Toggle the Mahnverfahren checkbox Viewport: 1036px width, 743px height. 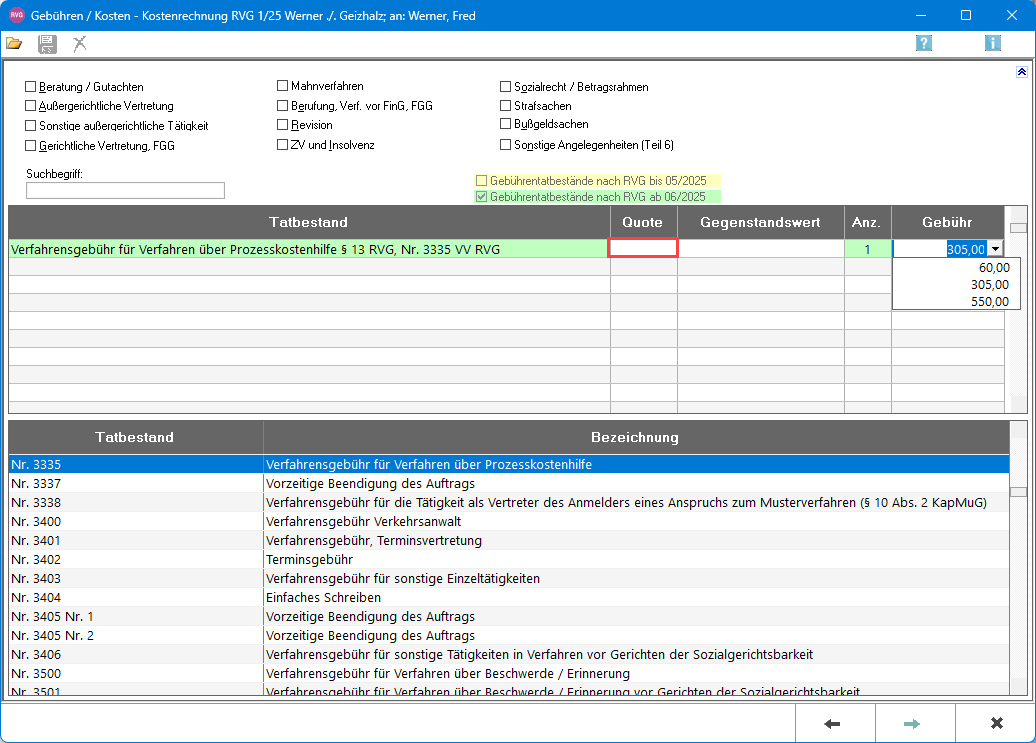click(x=283, y=86)
